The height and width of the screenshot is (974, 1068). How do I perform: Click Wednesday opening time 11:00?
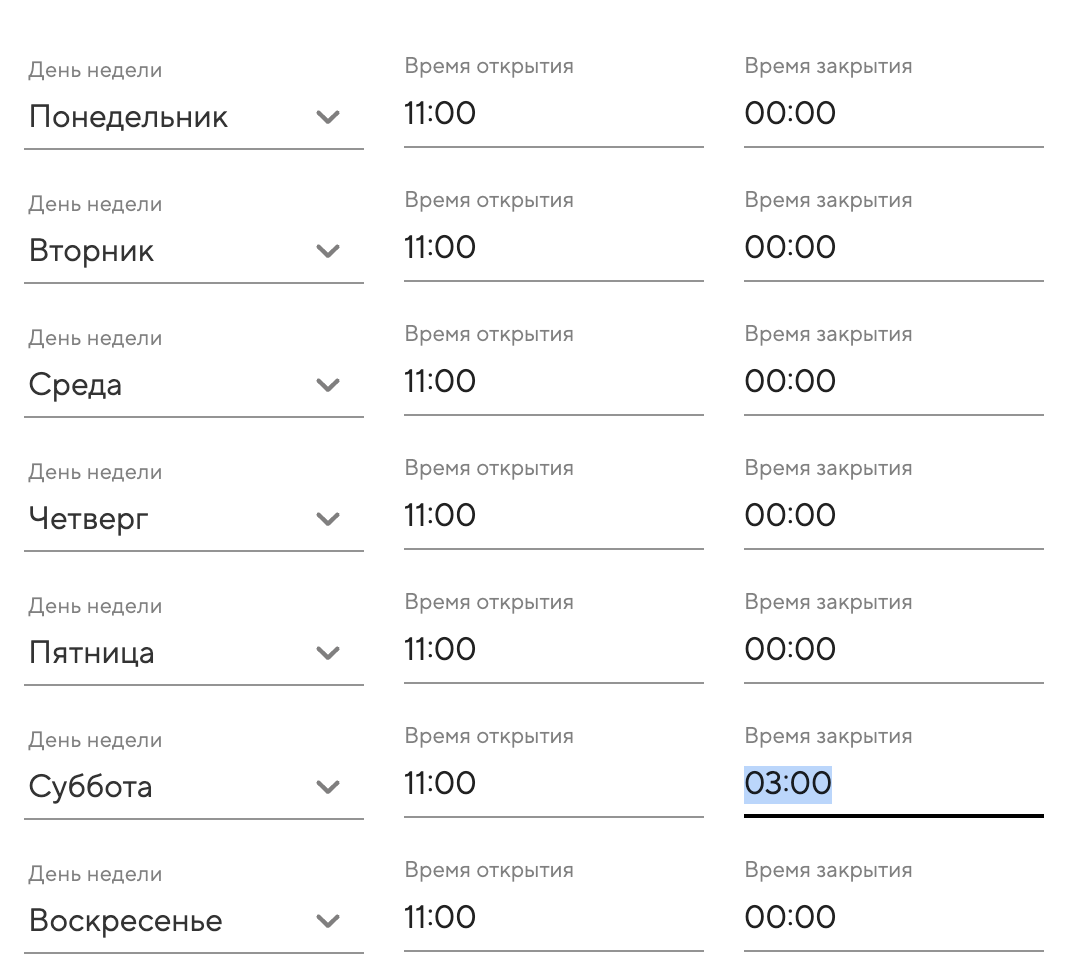point(441,381)
